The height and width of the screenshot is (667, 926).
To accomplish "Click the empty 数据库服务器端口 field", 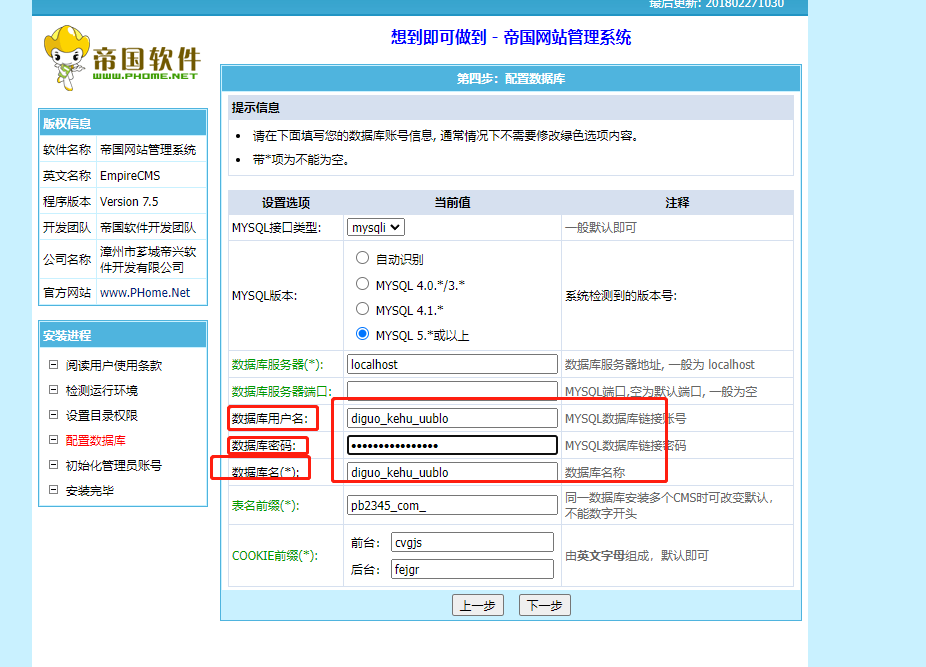I will (452, 391).
